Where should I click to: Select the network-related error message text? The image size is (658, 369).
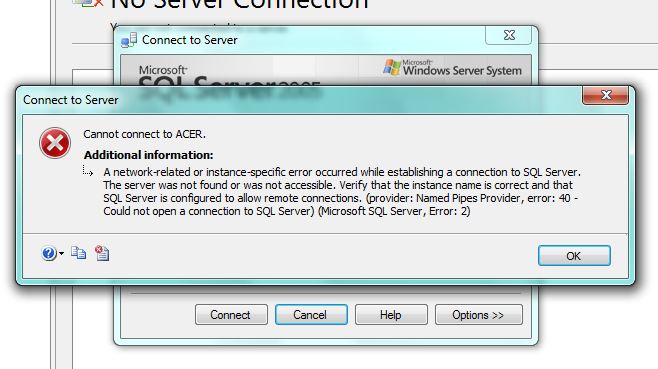click(x=342, y=191)
